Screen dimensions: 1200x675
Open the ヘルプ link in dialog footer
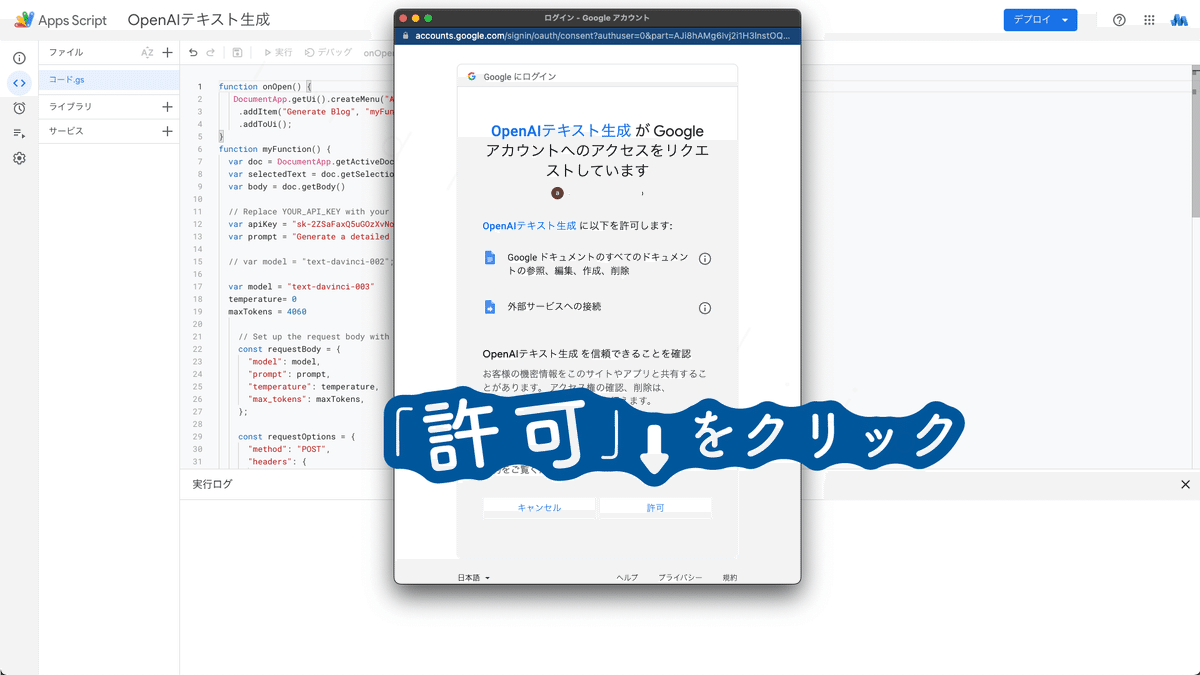(x=627, y=578)
